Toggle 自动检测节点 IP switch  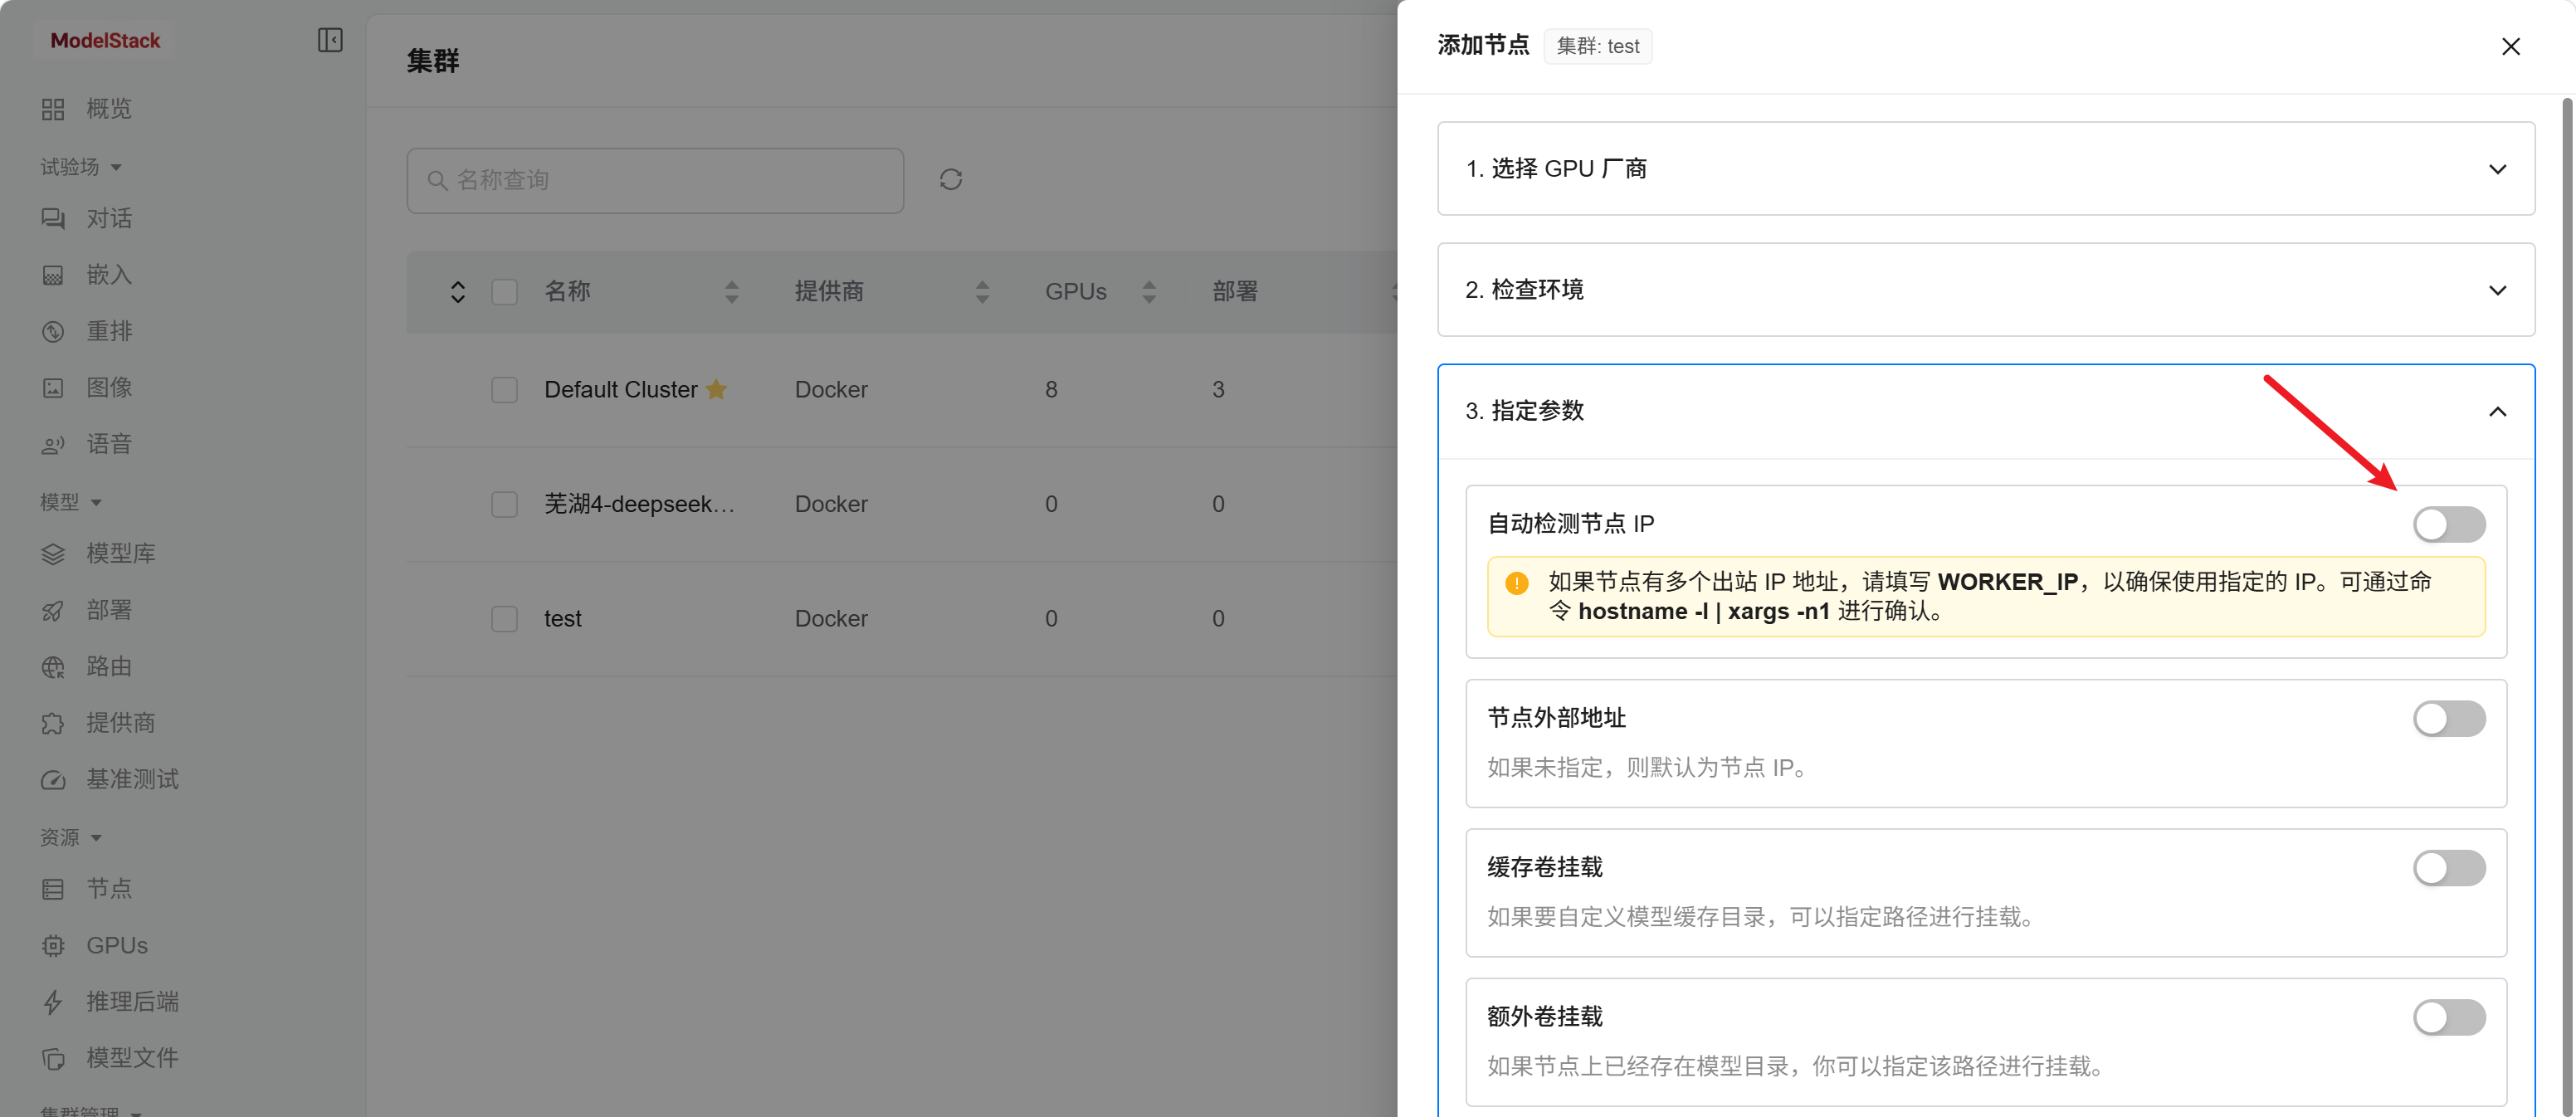pyautogui.click(x=2448, y=524)
